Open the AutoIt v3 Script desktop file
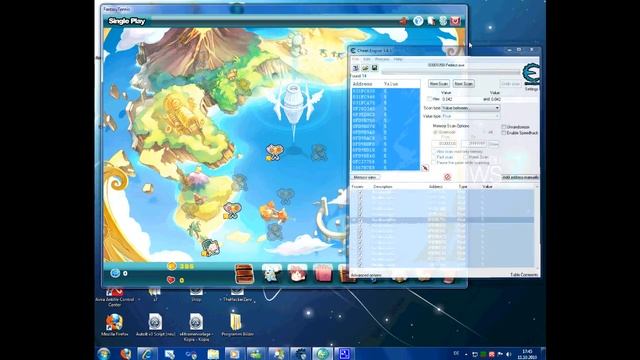Screen dimensions: 640x360 point(156,325)
